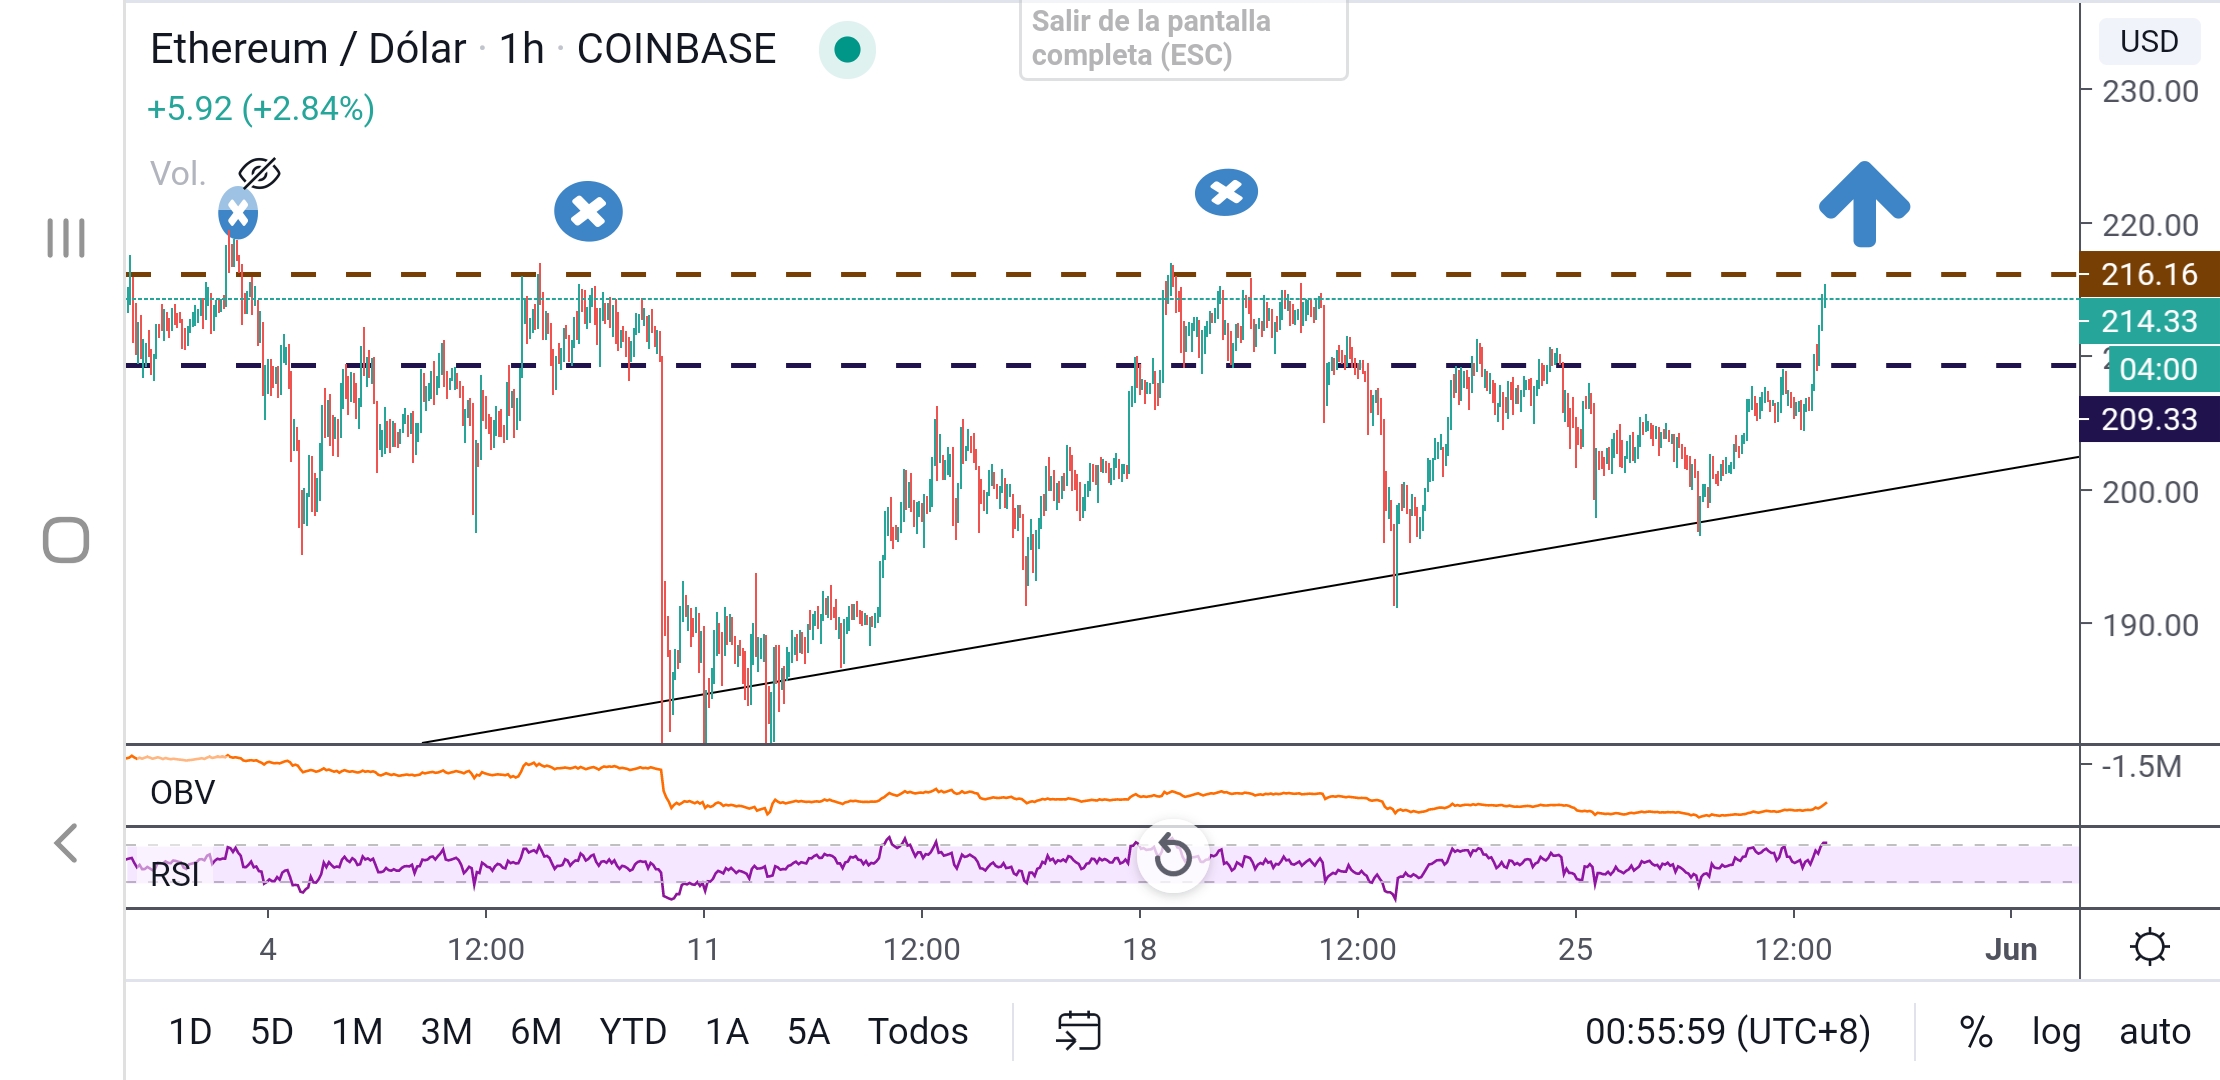Open Android recent apps button
2220x1080 pixels.
click(x=66, y=238)
